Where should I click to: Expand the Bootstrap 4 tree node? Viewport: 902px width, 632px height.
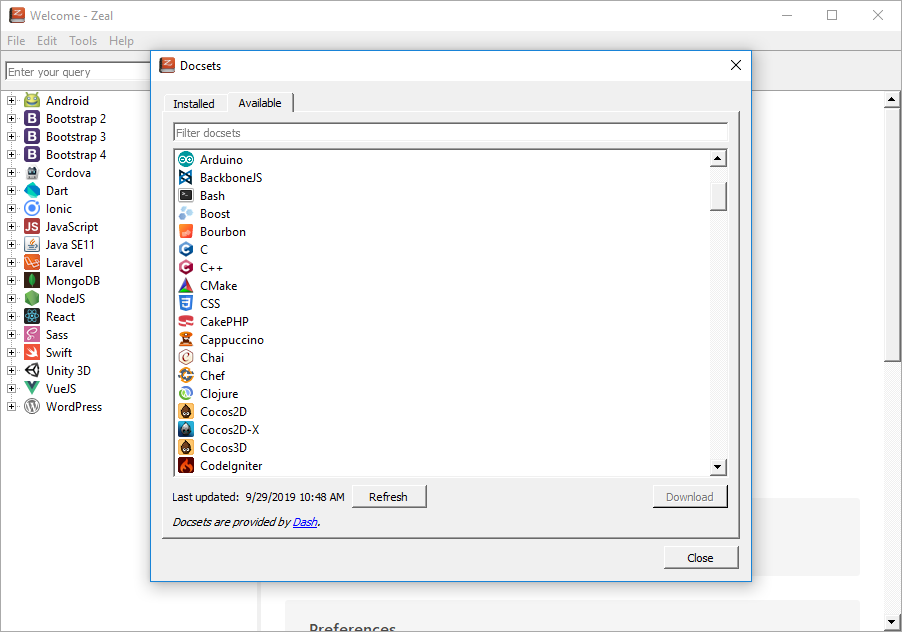tap(11, 154)
